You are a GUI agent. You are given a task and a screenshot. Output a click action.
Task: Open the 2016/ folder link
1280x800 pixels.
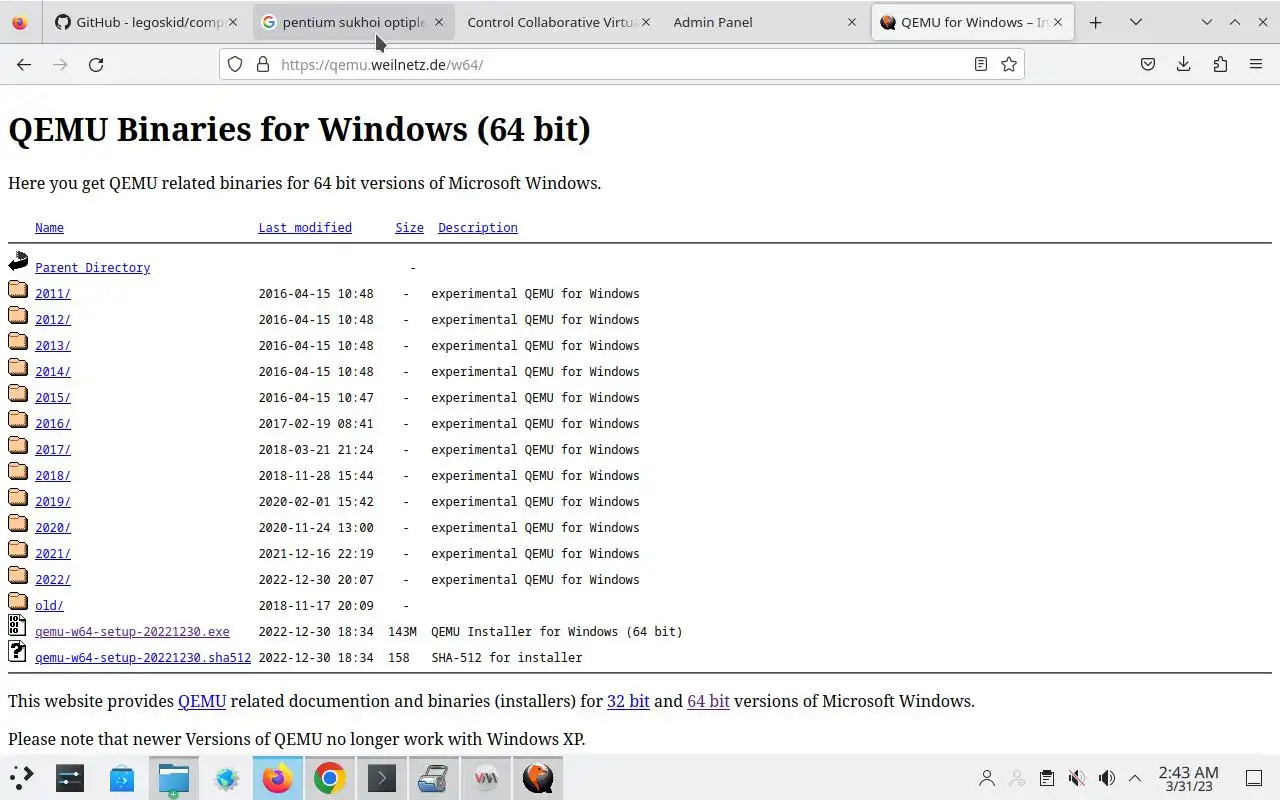pos(53,424)
